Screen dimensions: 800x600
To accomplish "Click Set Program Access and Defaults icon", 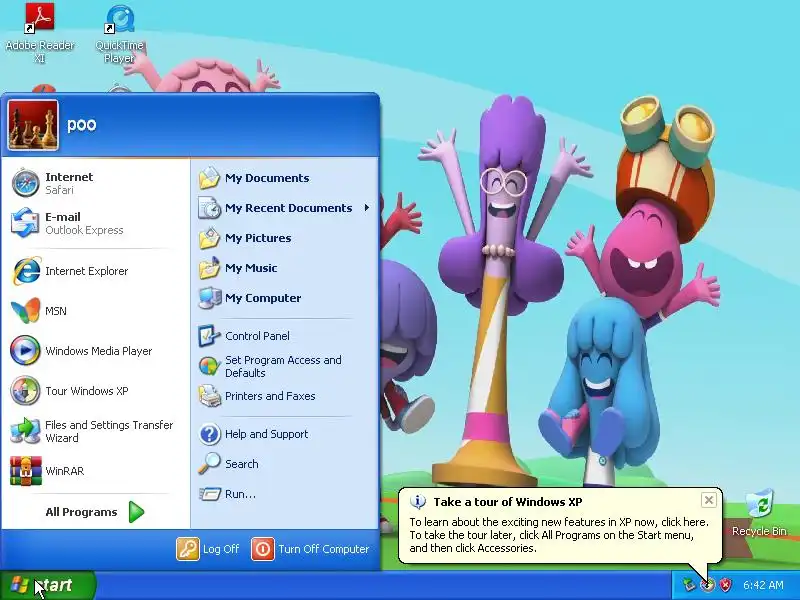I will [209, 366].
